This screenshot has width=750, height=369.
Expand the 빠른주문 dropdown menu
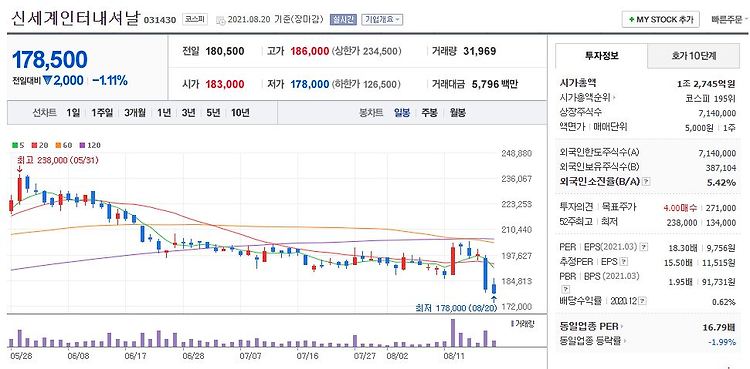730,20
